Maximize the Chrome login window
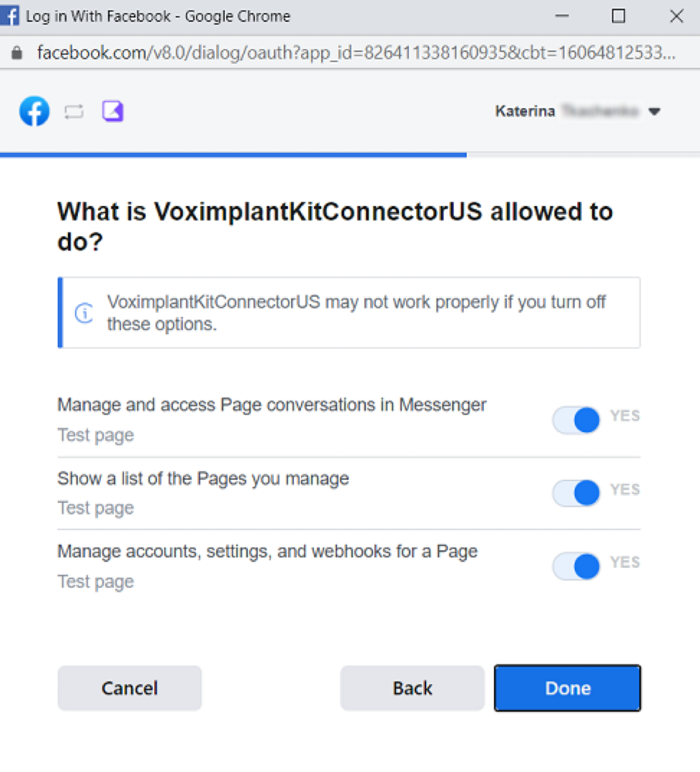The image size is (700, 772). pos(618,16)
